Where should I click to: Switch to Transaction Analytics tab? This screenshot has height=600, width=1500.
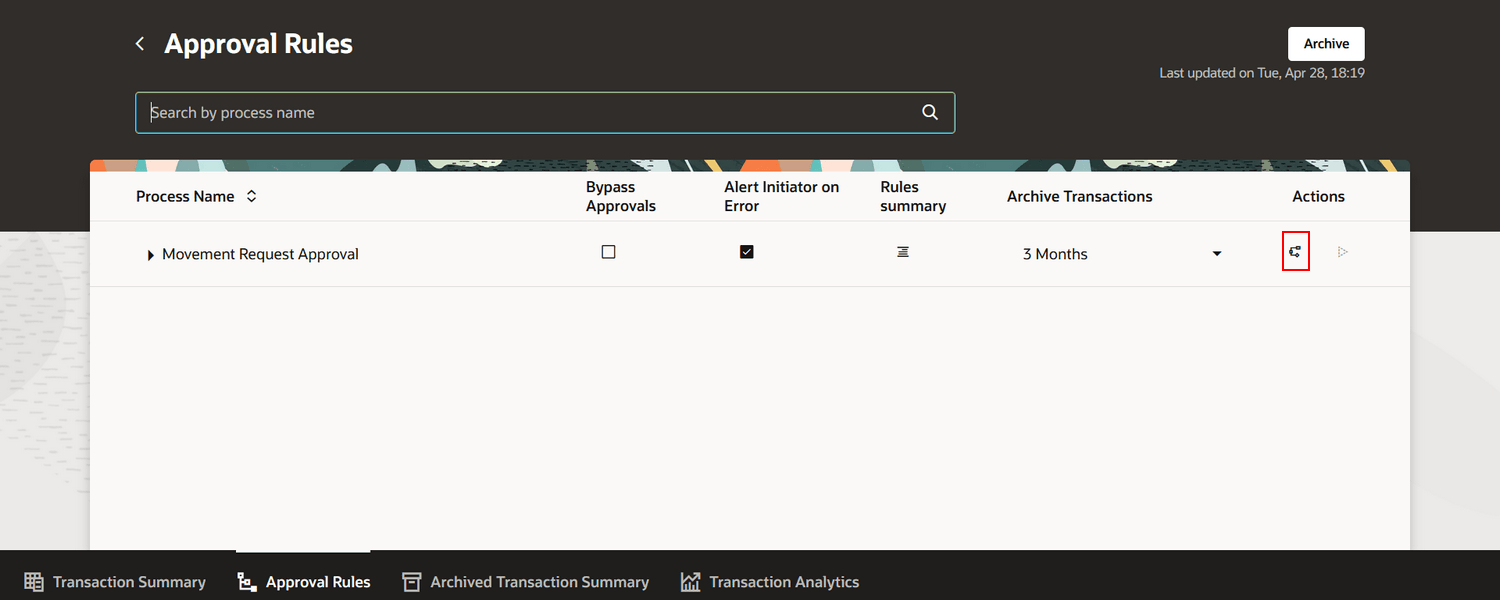tap(770, 582)
